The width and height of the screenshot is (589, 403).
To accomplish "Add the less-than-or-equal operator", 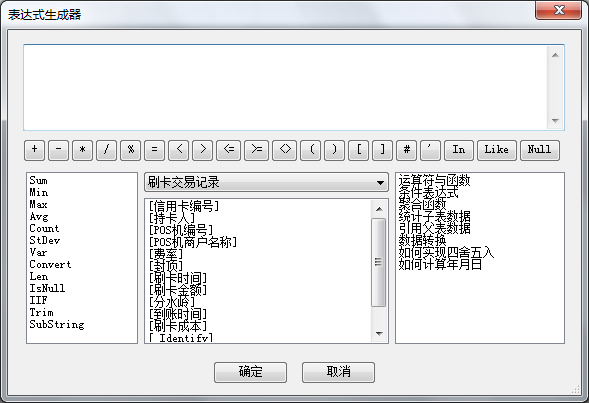I will (229, 150).
